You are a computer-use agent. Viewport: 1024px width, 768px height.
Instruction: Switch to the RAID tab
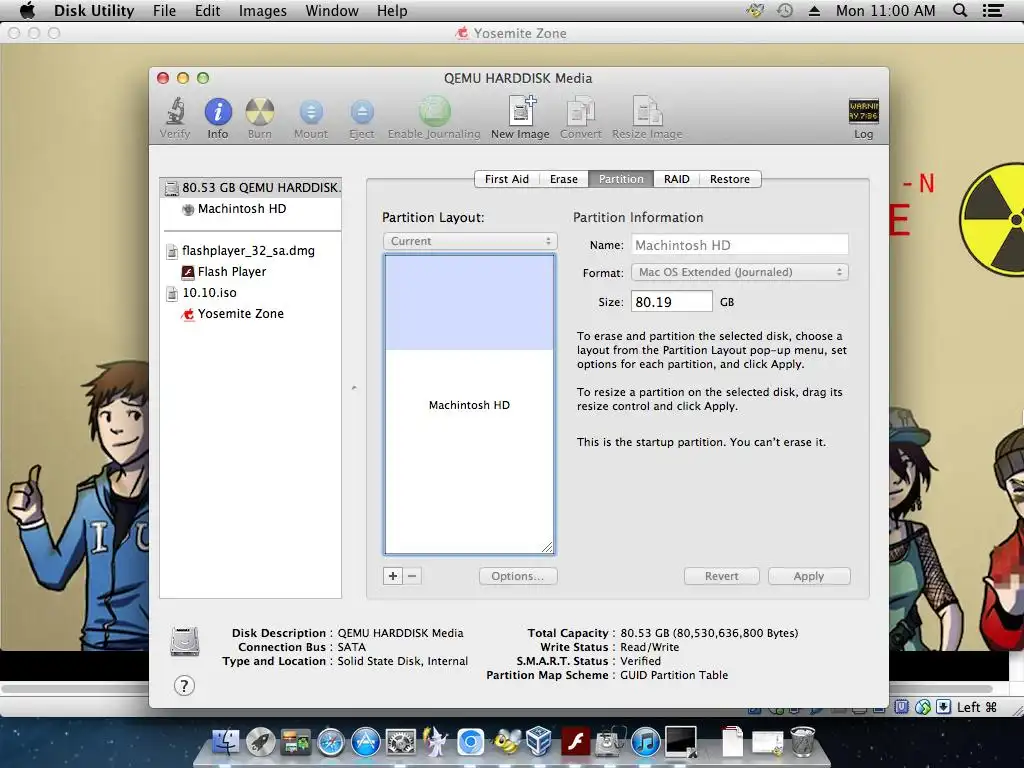(x=677, y=179)
